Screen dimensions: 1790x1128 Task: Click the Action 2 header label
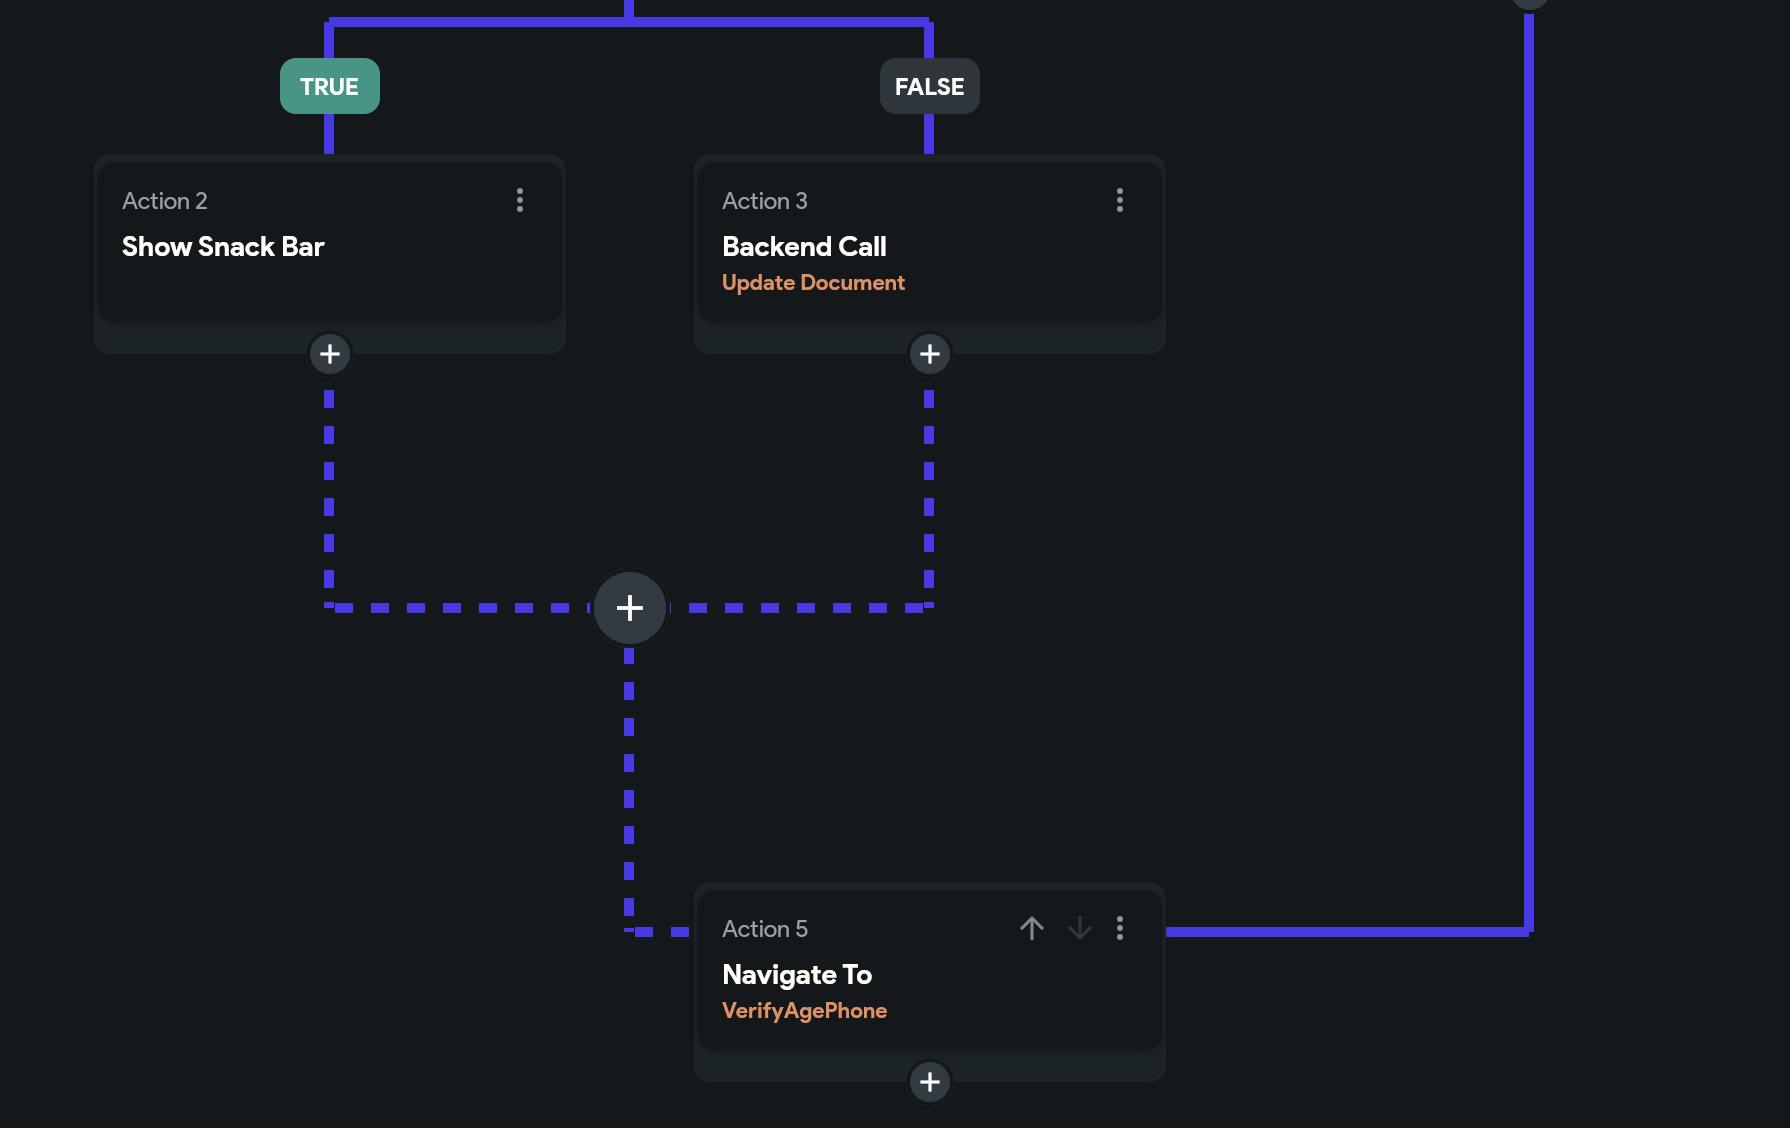[165, 201]
